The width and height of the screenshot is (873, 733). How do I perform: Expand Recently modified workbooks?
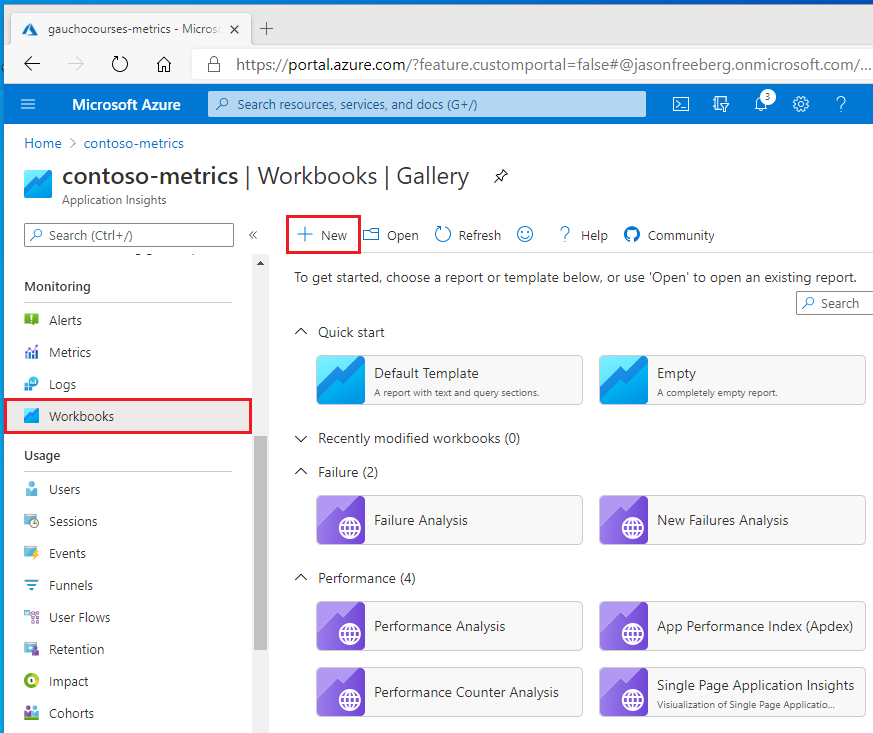tap(301, 438)
